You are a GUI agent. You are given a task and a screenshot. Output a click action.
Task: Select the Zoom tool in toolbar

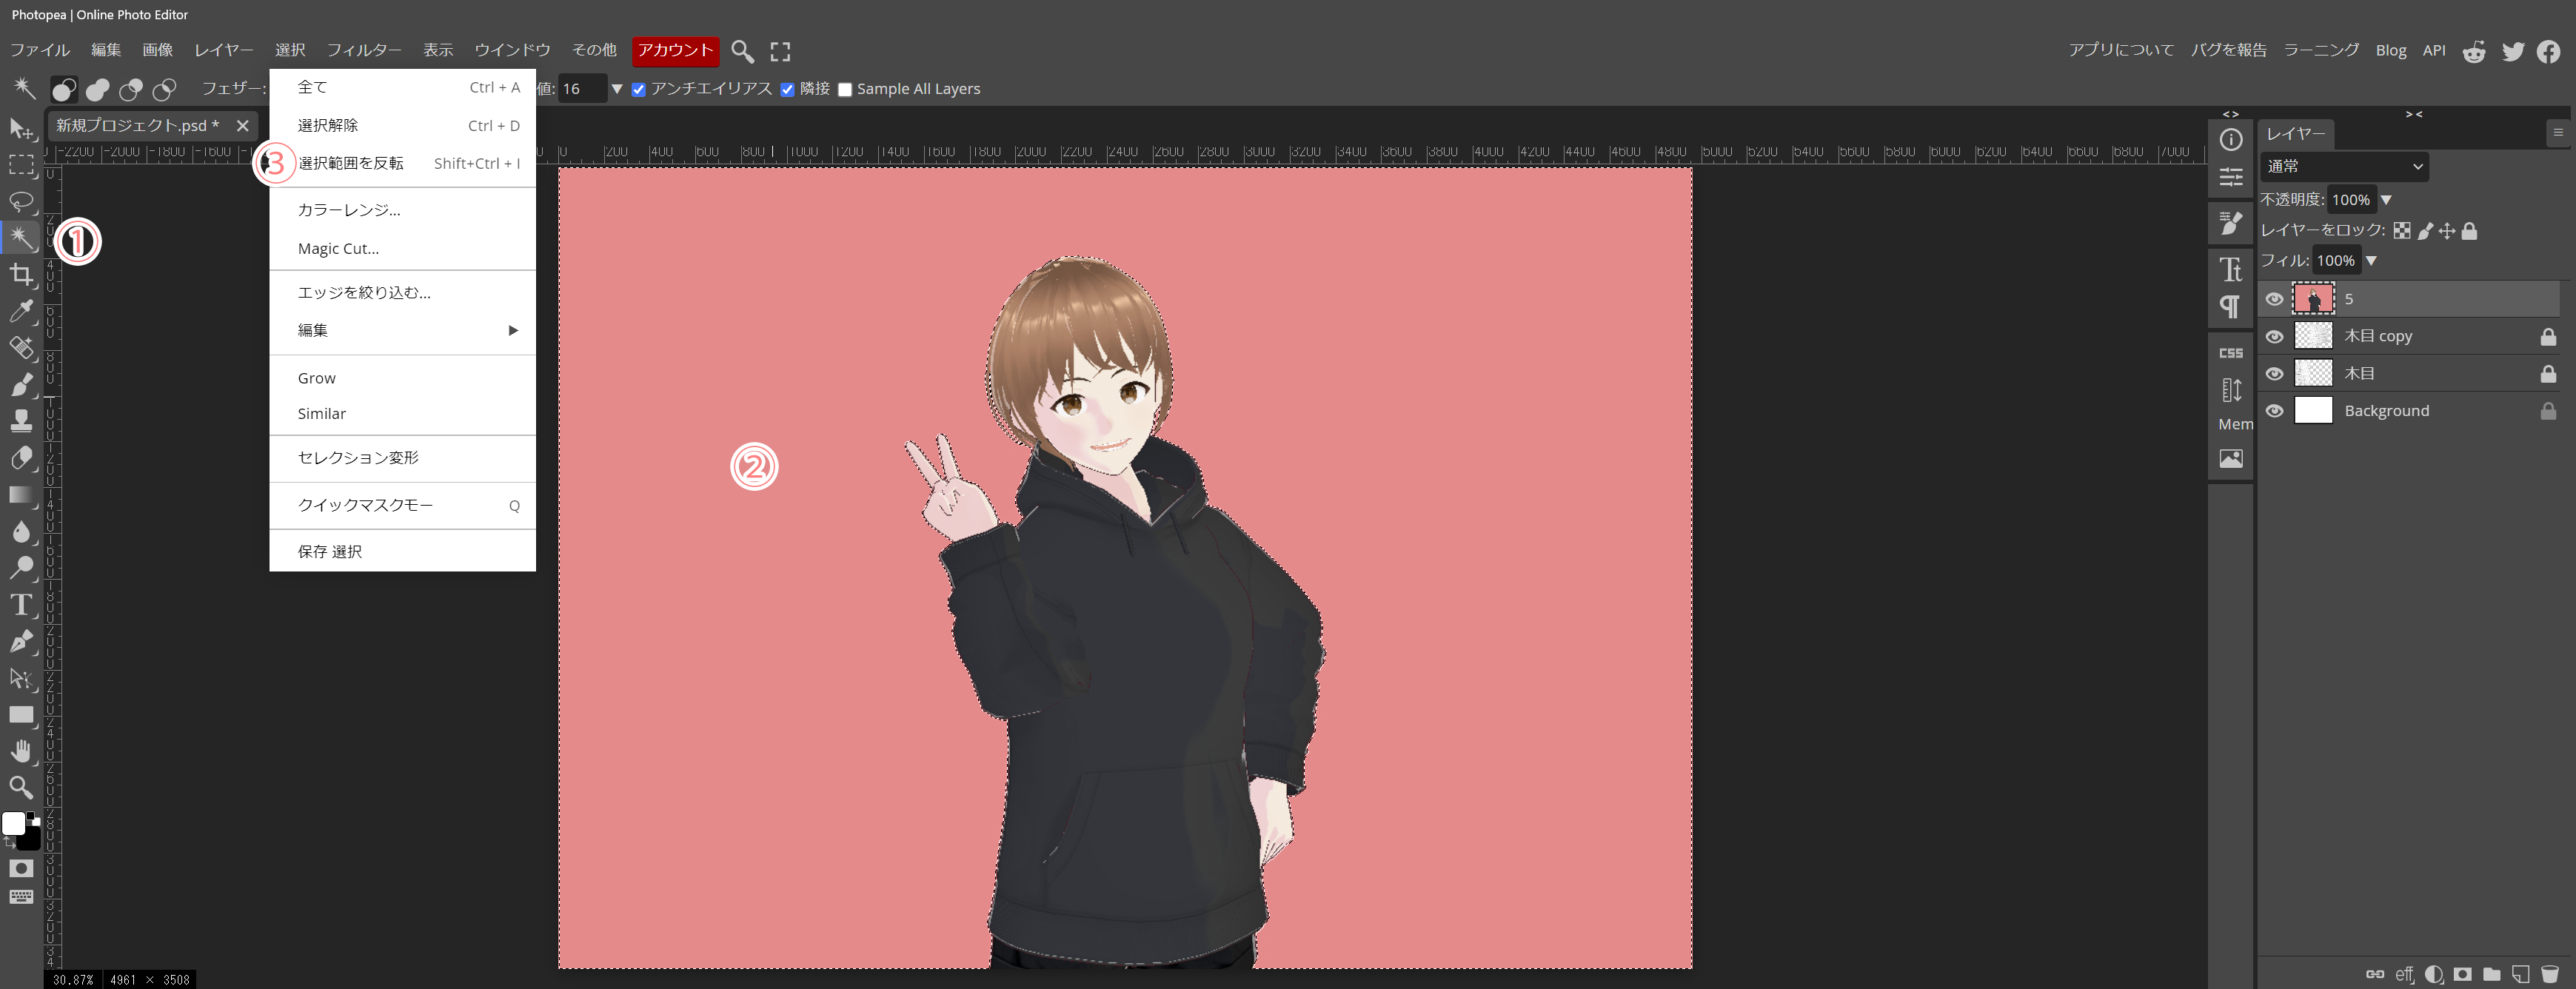21,787
